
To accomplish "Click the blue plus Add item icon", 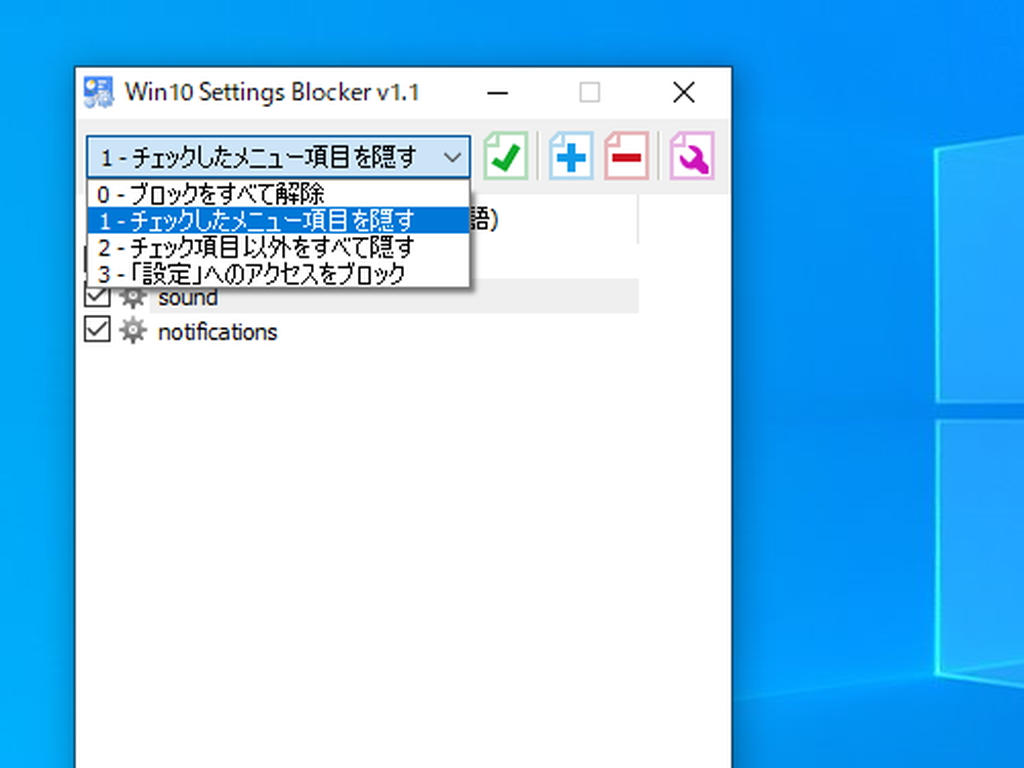I will click(x=571, y=156).
